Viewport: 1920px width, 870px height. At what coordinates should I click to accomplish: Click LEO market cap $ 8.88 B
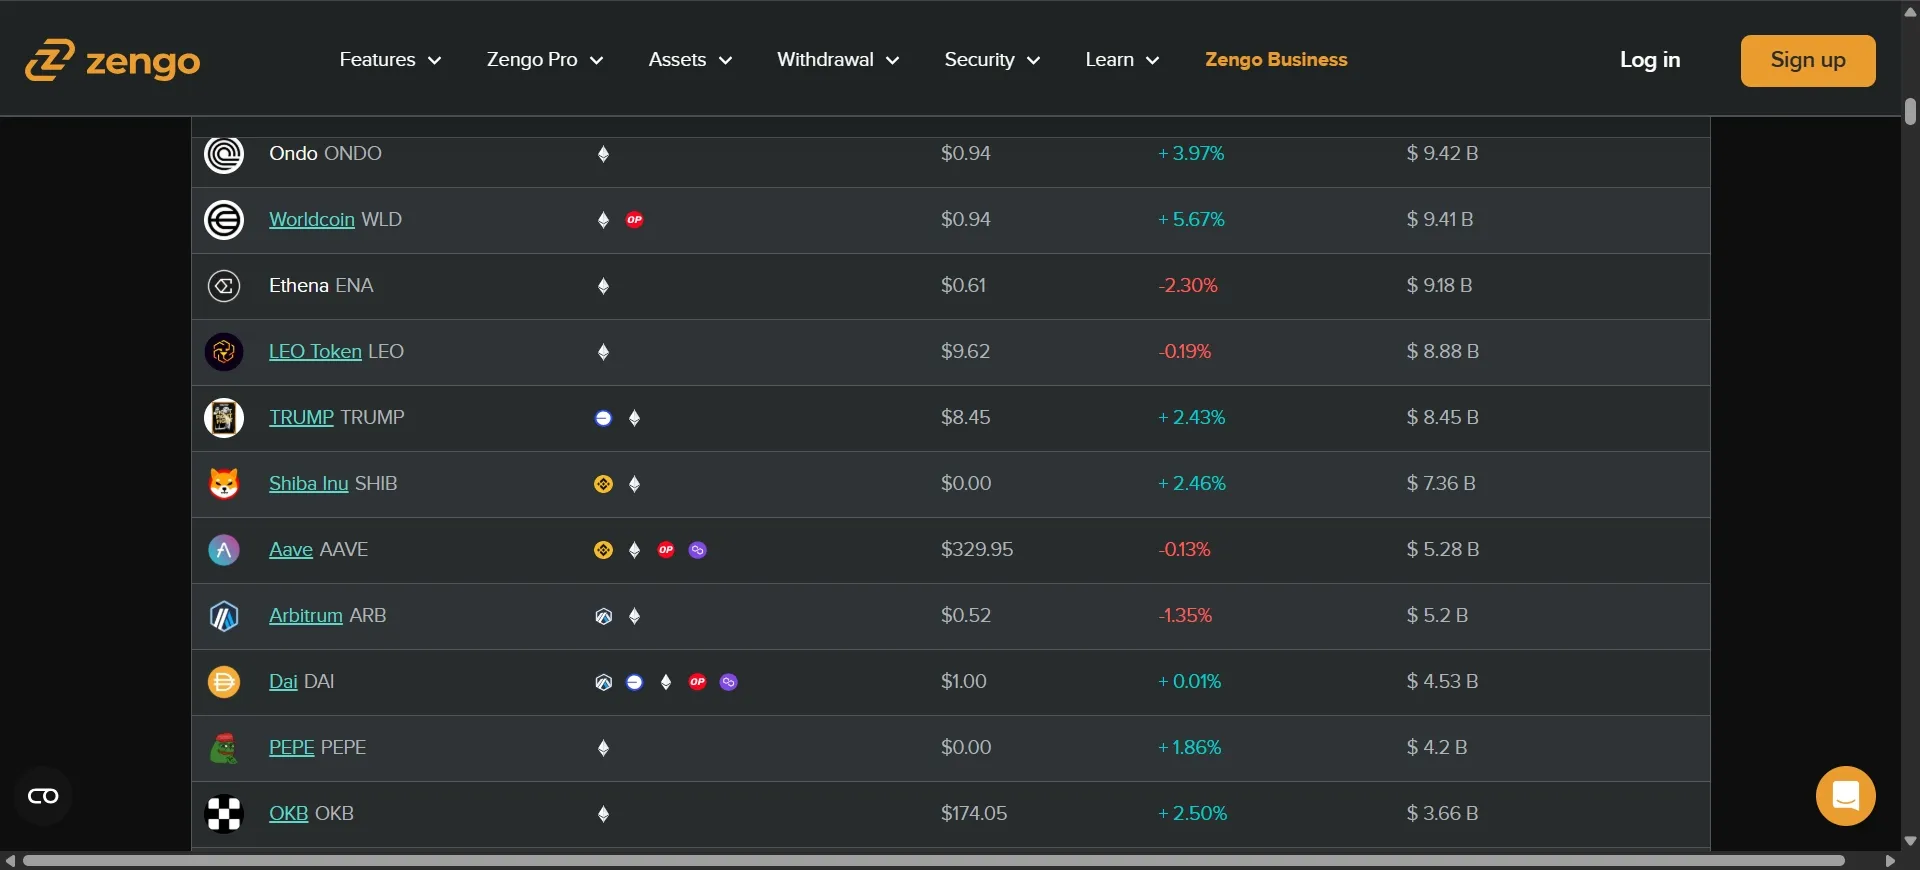1442,352
